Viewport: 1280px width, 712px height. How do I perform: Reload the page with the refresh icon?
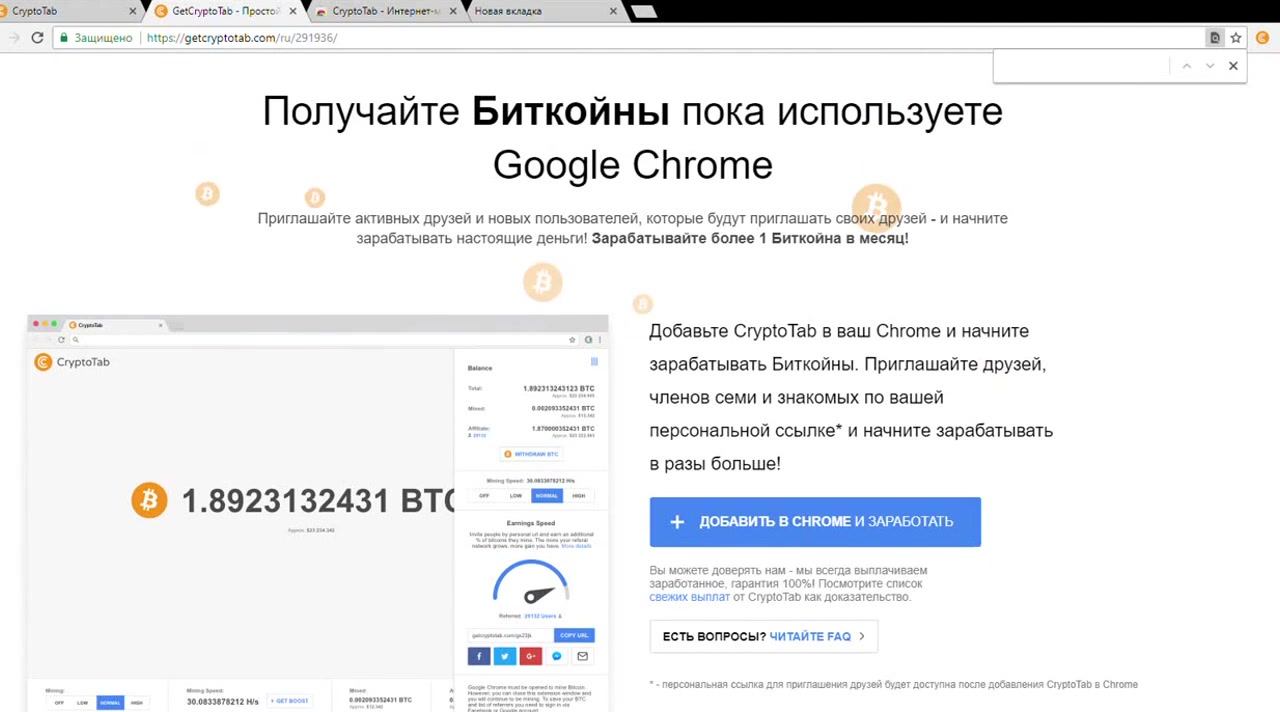pos(37,38)
